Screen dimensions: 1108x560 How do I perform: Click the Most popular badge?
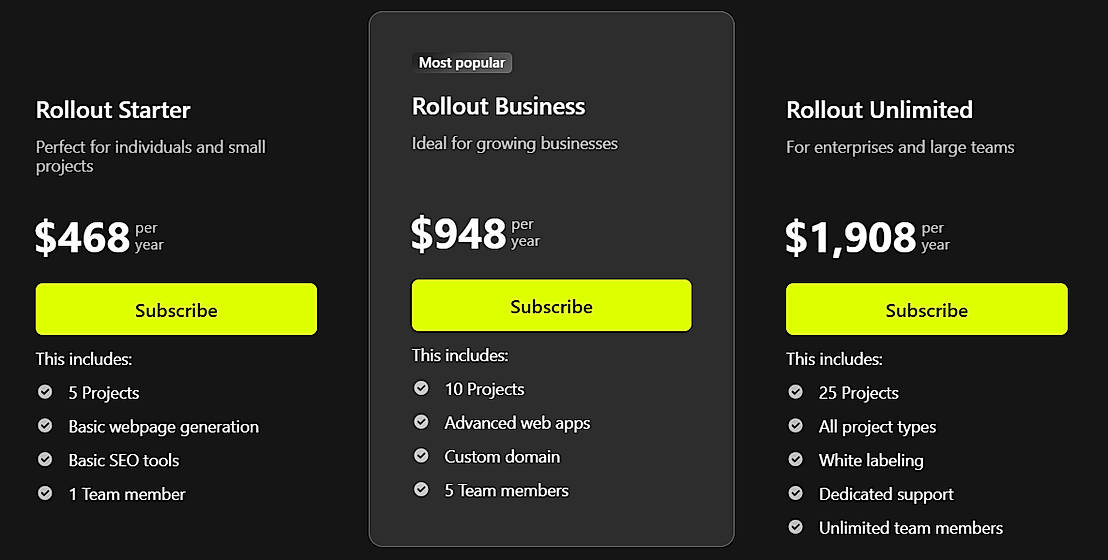[462, 63]
